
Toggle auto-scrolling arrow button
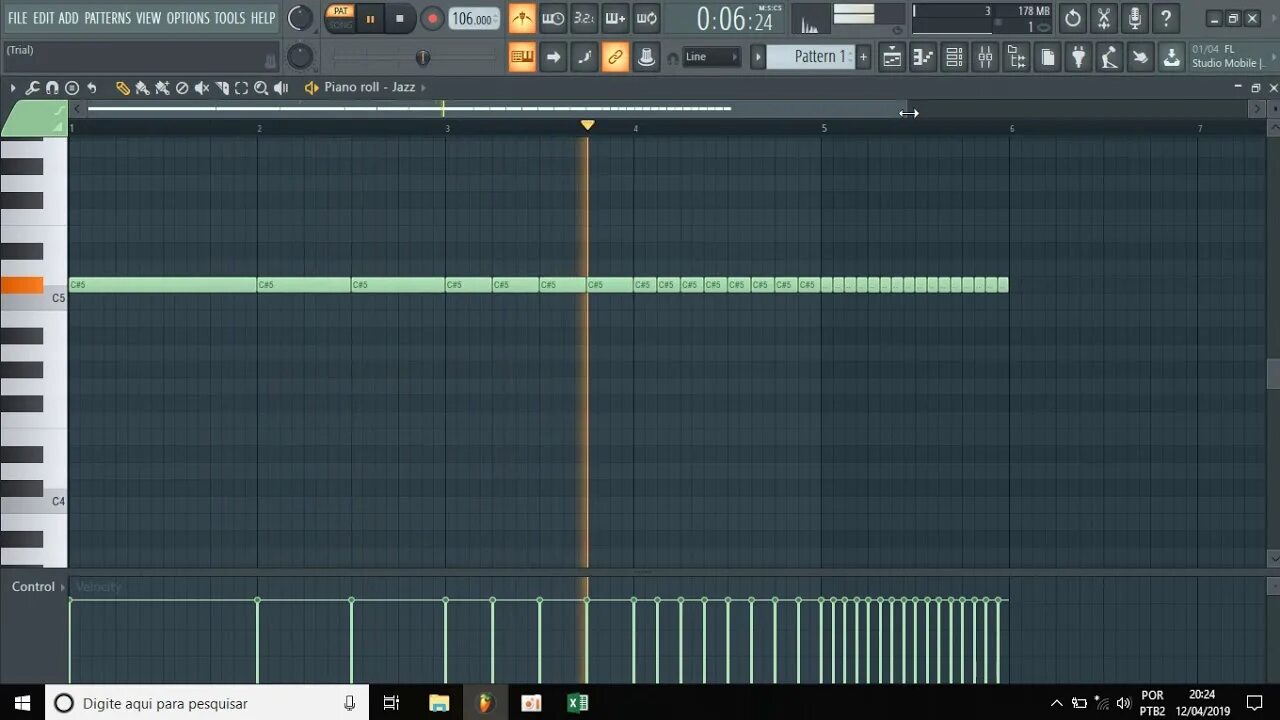point(553,57)
